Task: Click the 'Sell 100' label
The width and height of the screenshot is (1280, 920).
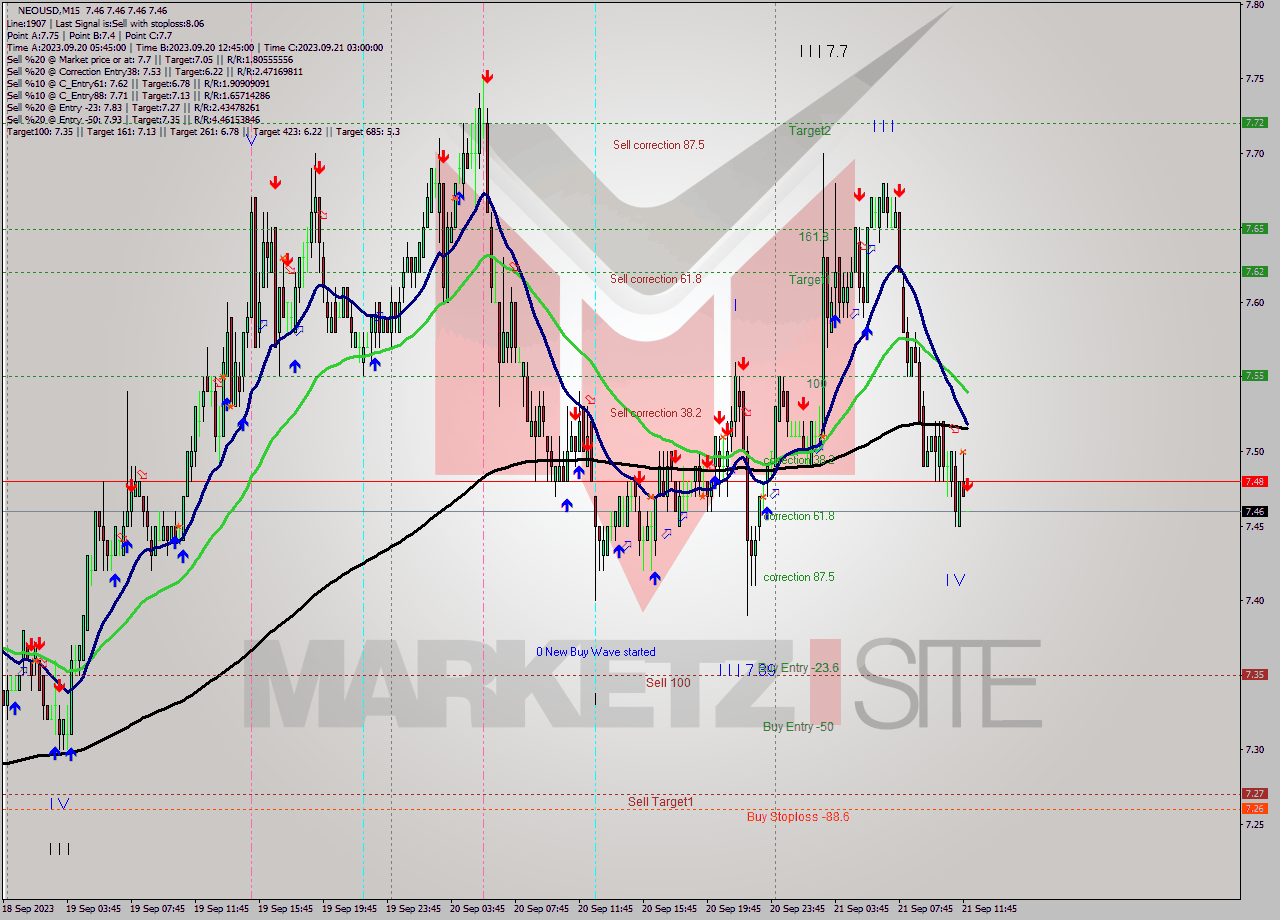Action: [x=668, y=683]
